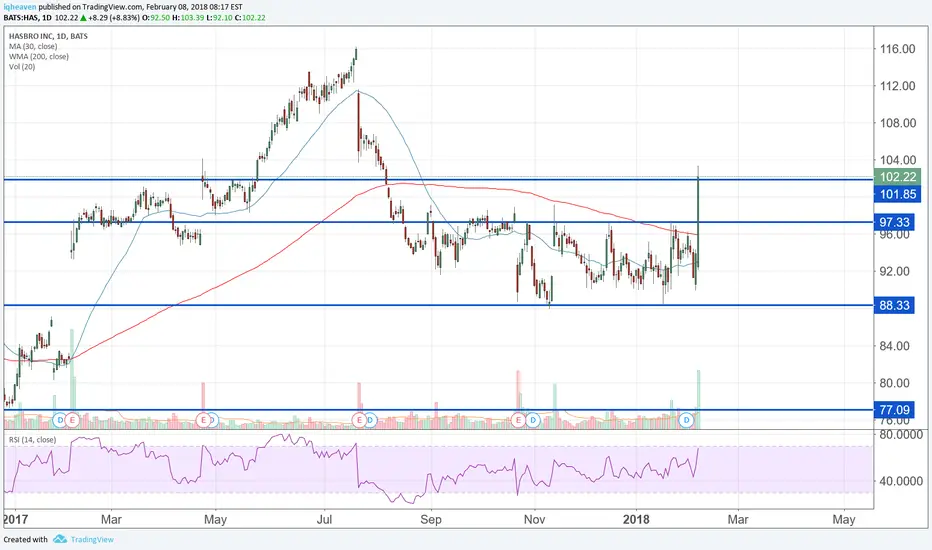Image resolution: width=932 pixels, height=550 pixels.
Task: Click the +8.29 (+8.83%) change value
Action: [114, 18]
